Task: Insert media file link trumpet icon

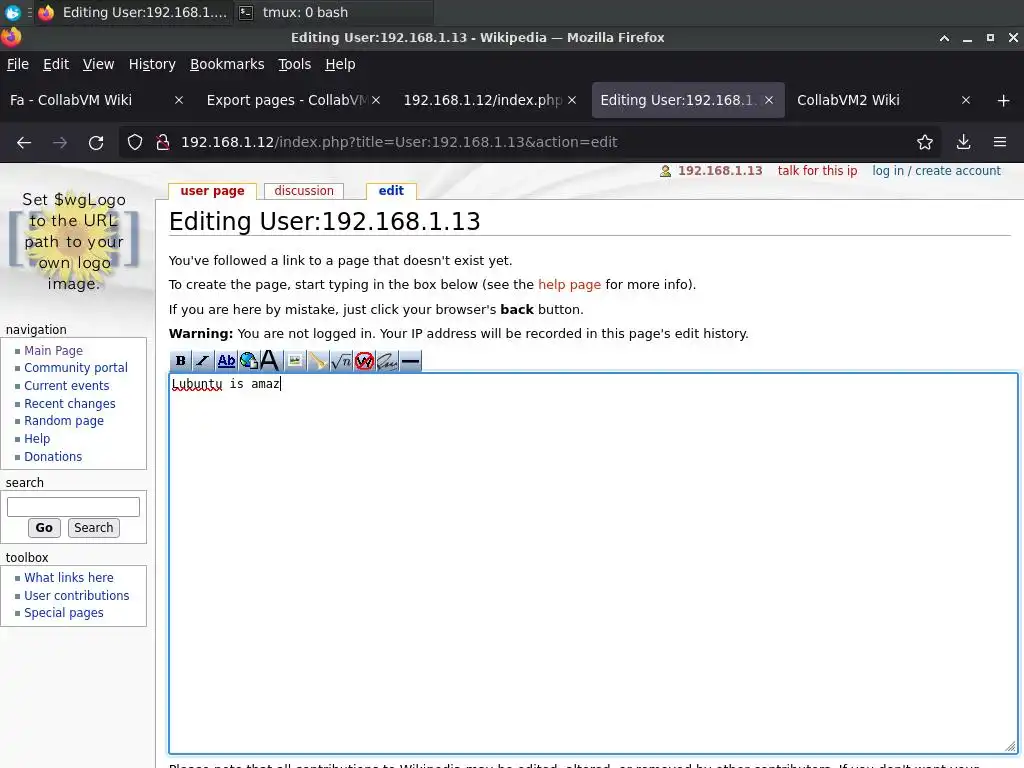Action: click(x=318, y=360)
